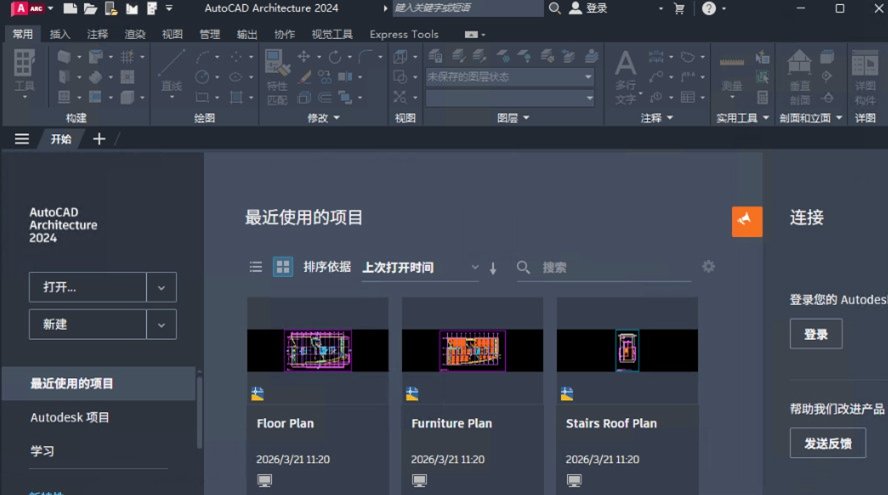This screenshot has width=888, height=495.
Task: Click the 新建 button
Action: pos(88,325)
